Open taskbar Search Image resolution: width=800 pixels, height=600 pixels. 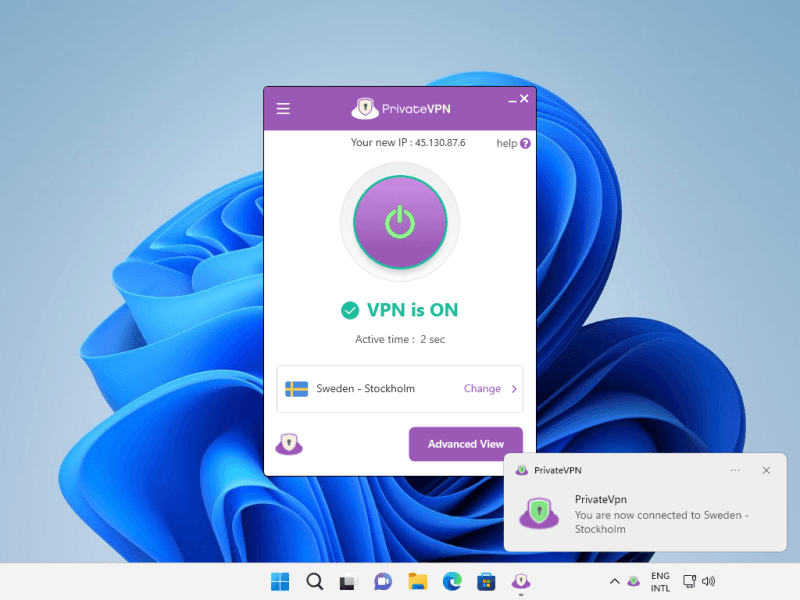pyautogui.click(x=314, y=581)
